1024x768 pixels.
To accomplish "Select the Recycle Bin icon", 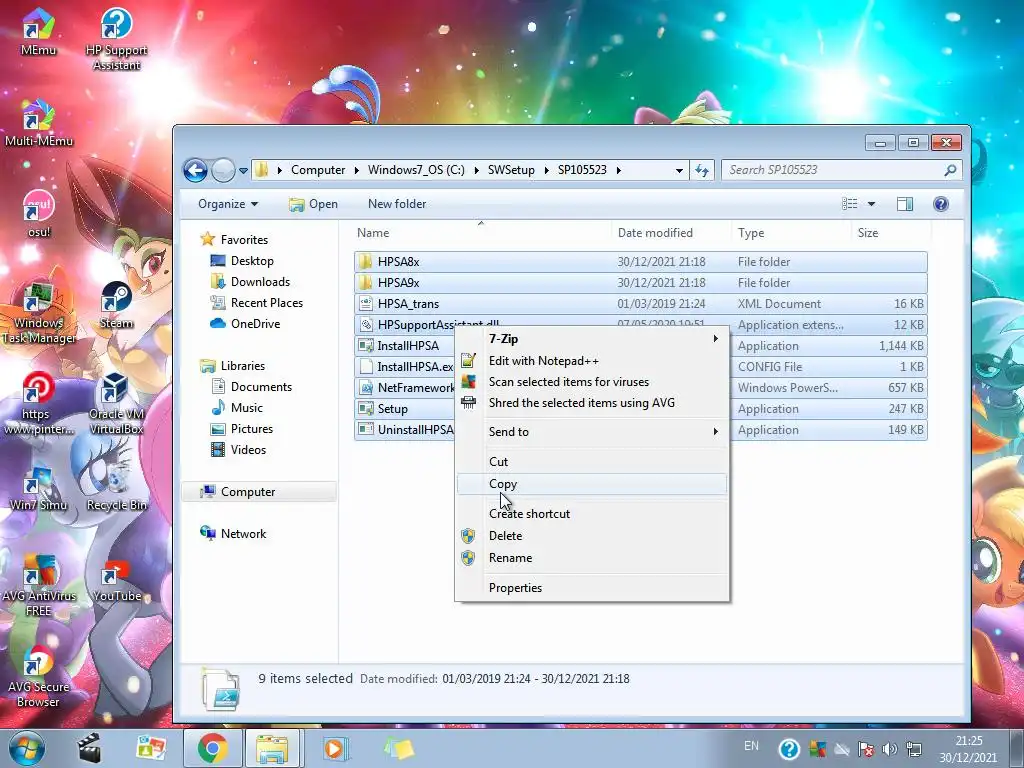I will [116, 487].
